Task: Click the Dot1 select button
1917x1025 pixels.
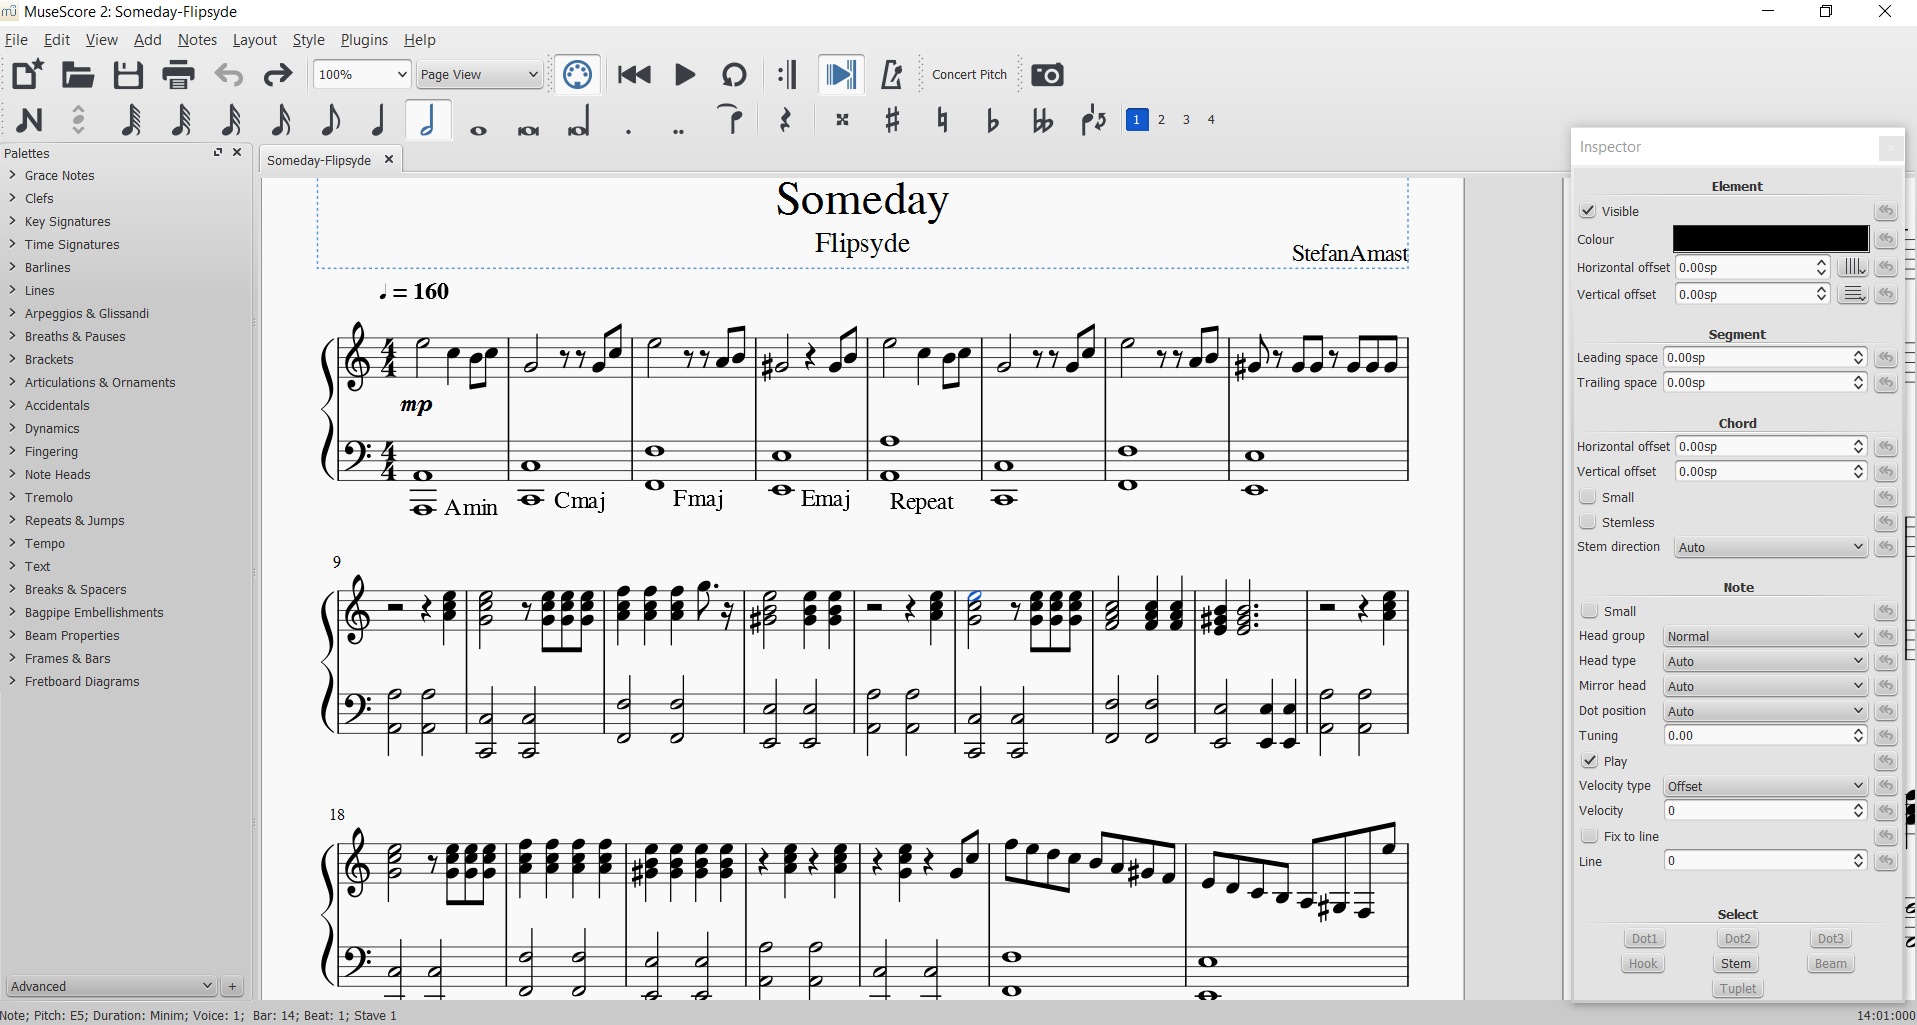Action: point(1644,939)
